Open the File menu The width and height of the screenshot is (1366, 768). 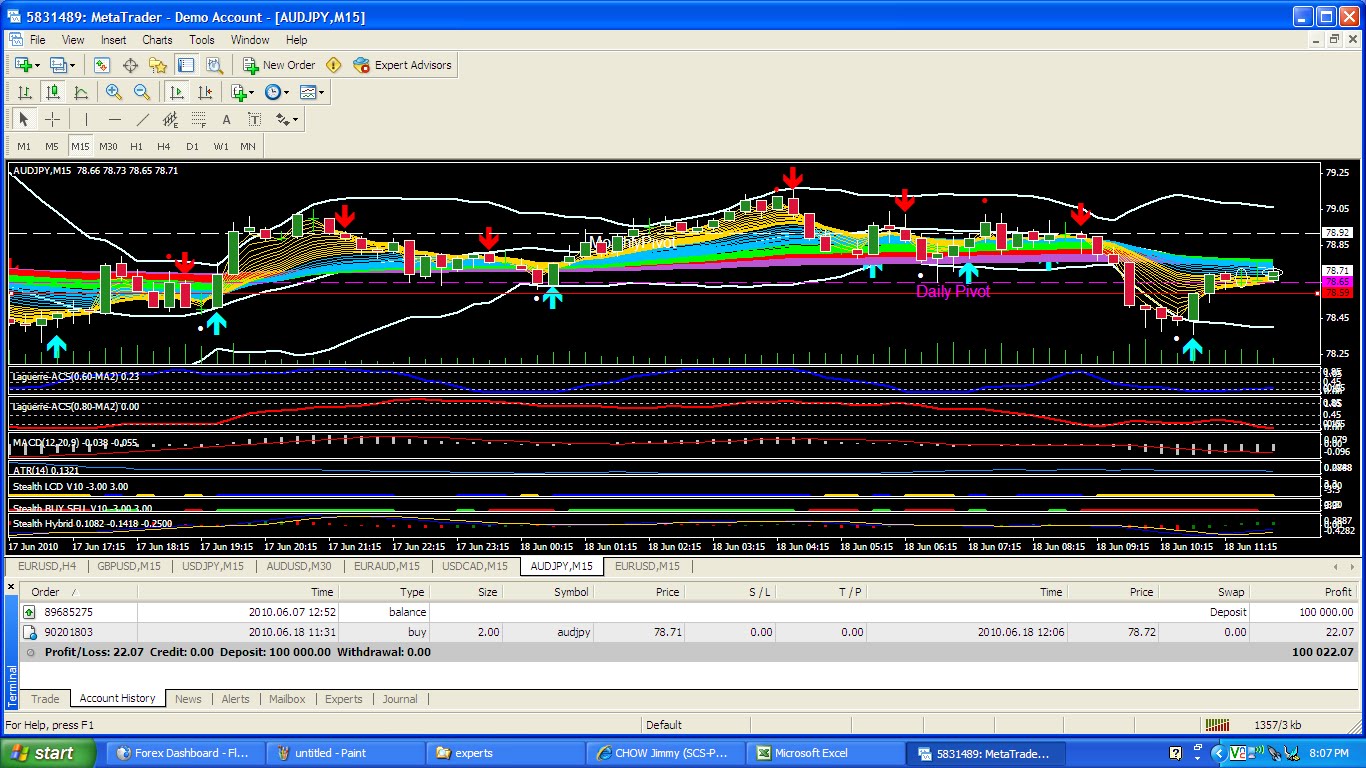[37, 40]
